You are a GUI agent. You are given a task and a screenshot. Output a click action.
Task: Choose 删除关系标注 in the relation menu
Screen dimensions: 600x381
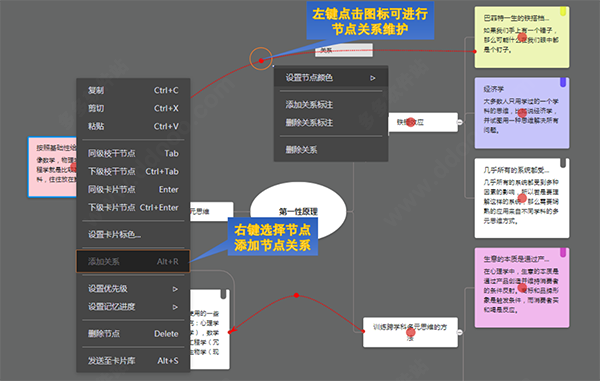tap(331, 123)
